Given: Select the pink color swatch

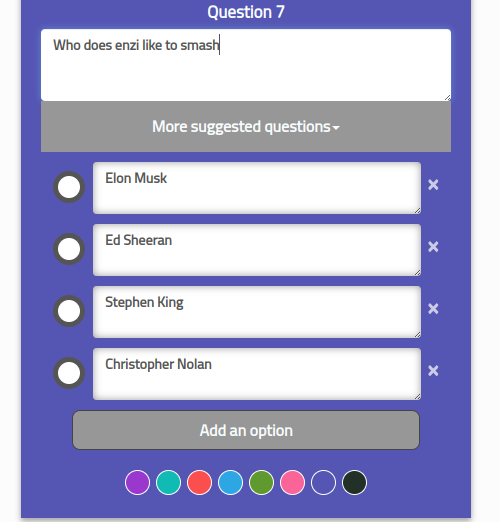Looking at the screenshot, I should click(x=292, y=482).
